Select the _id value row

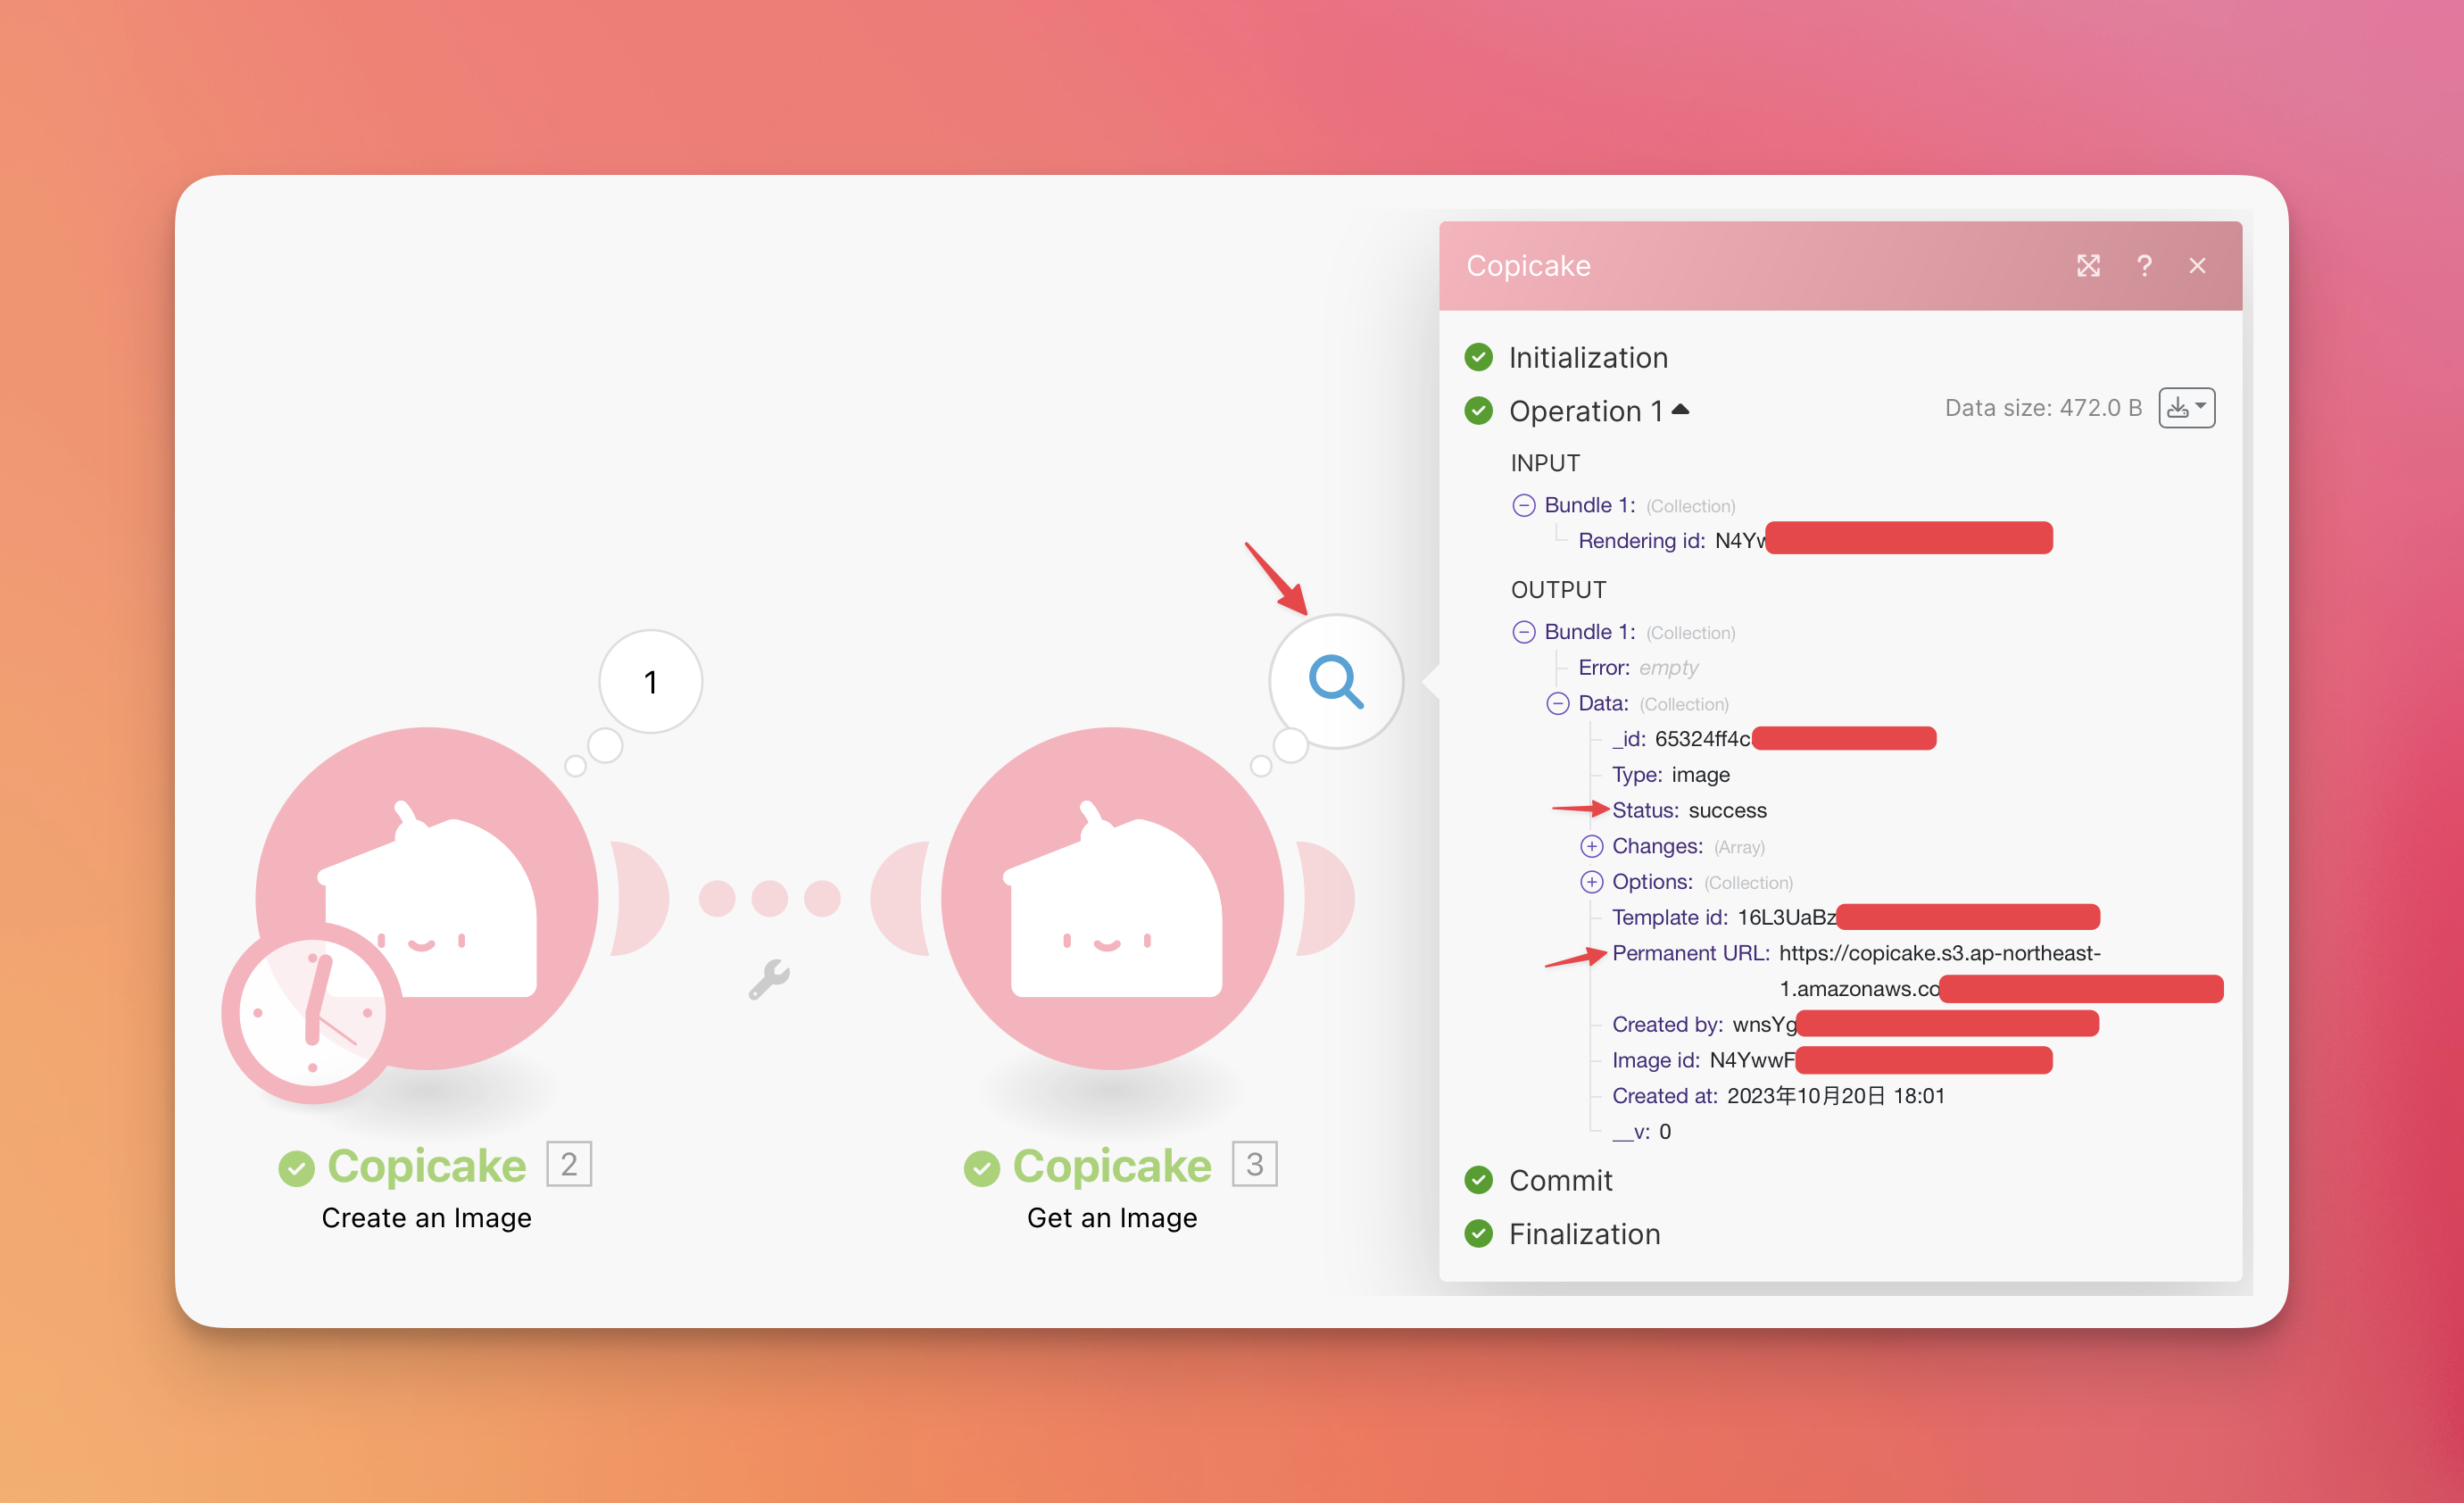(1774, 739)
